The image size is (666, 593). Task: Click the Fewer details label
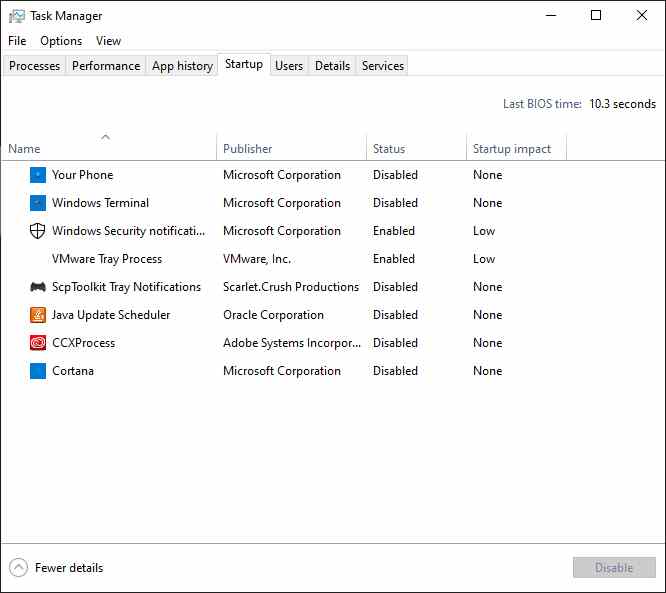tap(69, 568)
